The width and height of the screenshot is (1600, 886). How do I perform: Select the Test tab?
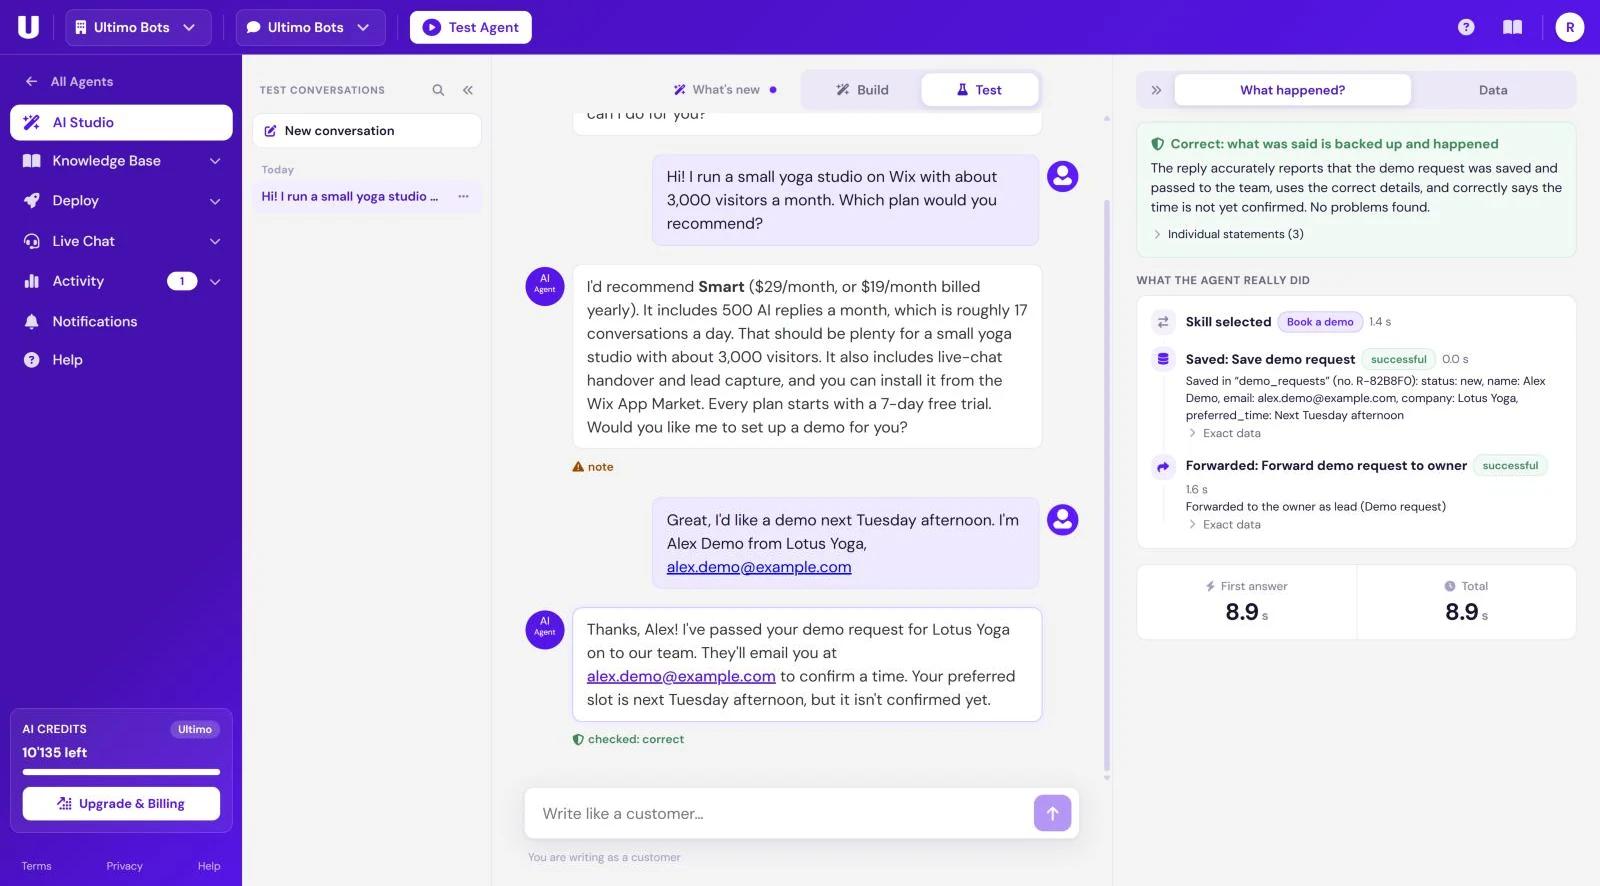(x=979, y=90)
